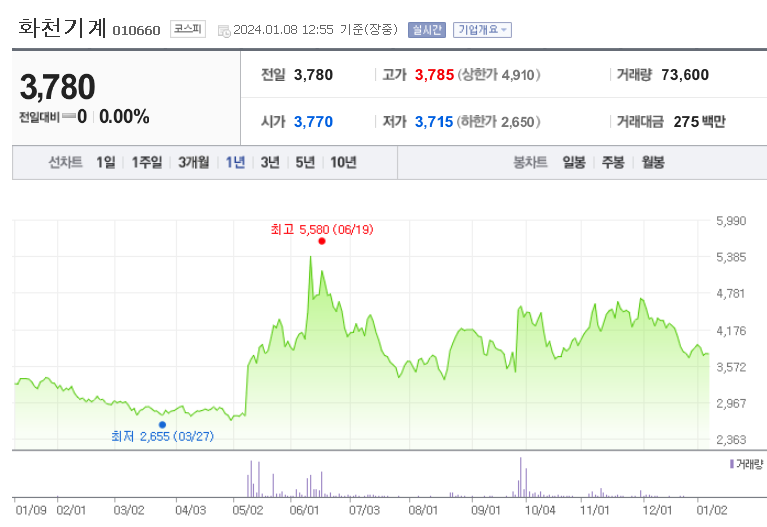767x527 pixels.
Task: Click the blue 최저 2,655 low marker dot
Action: (162, 425)
